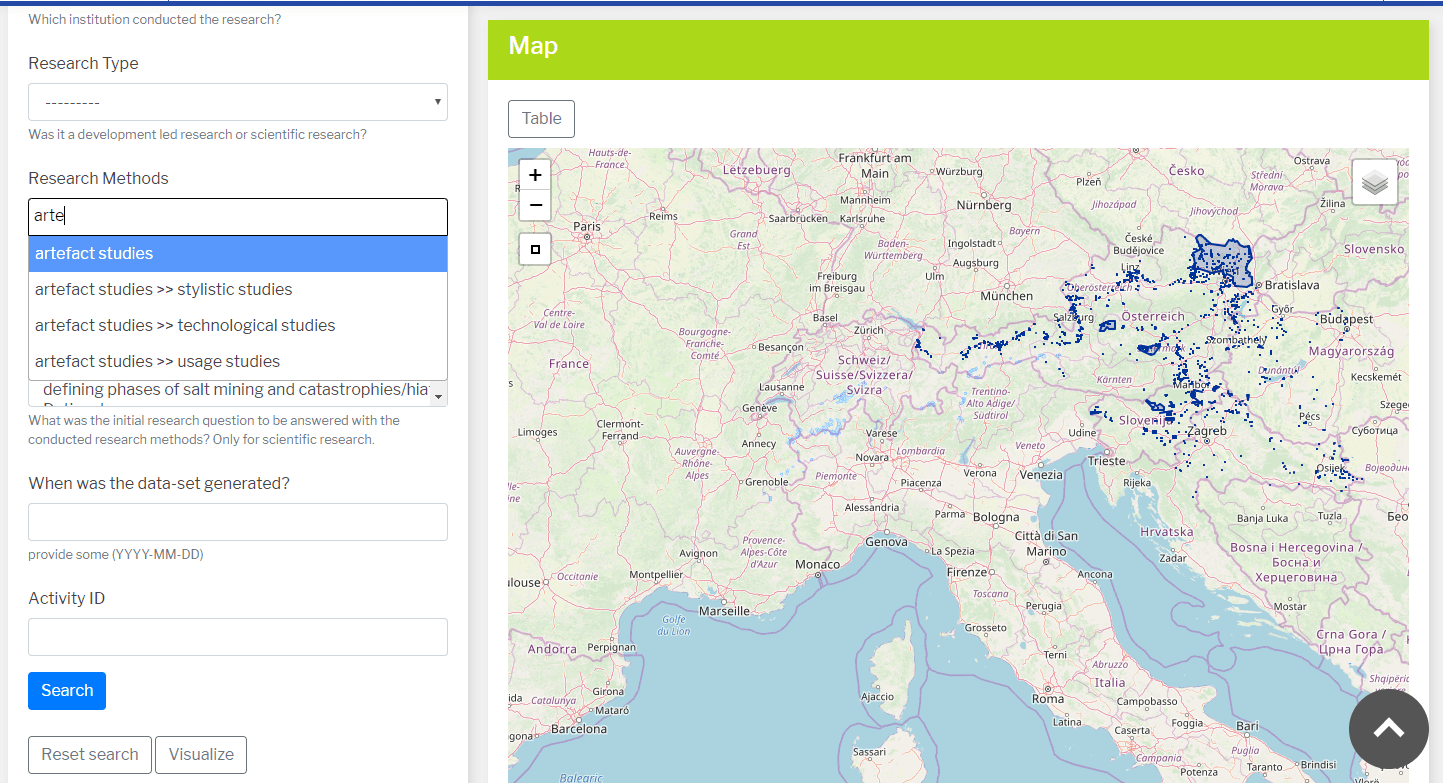Click the Activity ID input box
The height and width of the screenshot is (783, 1443).
pos(237,637)
